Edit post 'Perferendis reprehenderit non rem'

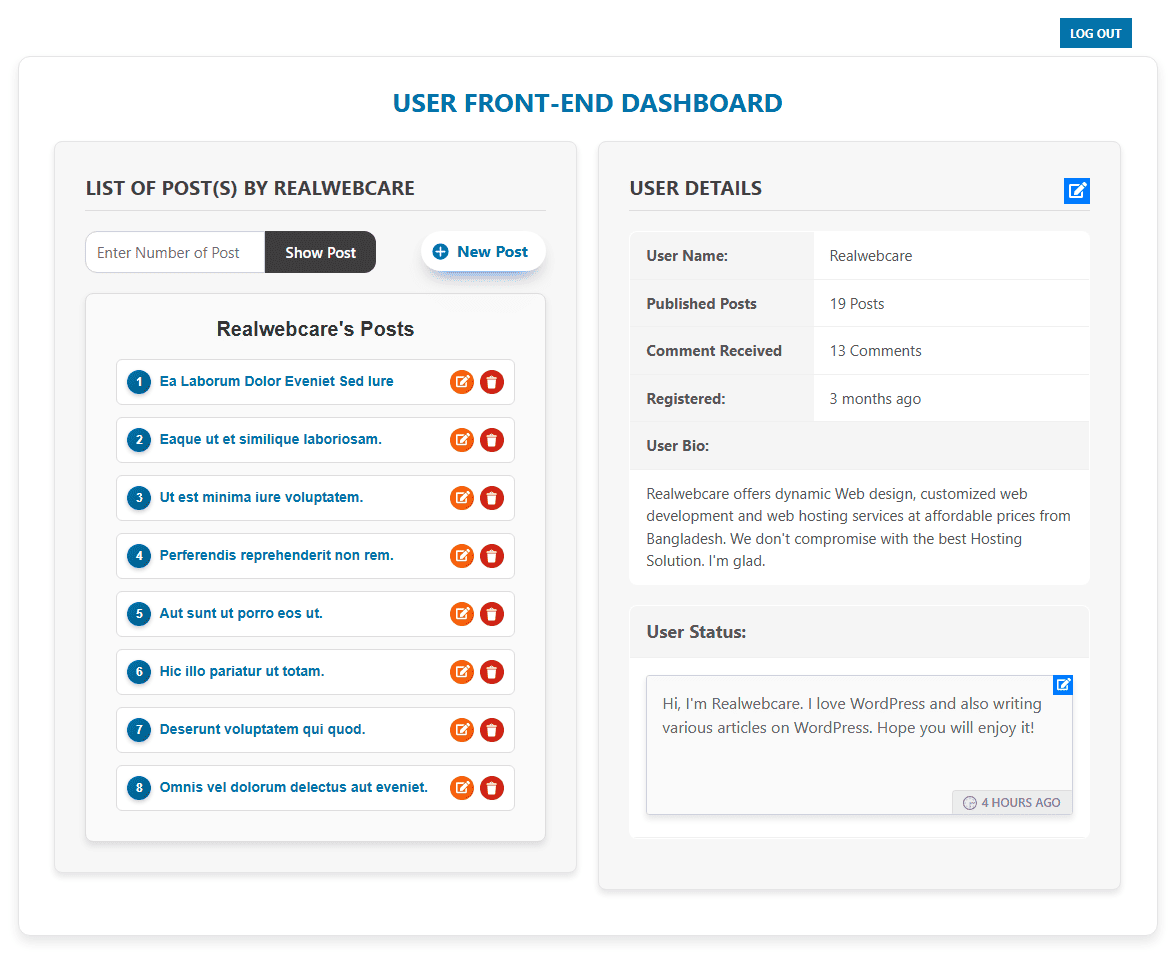(461, 556)
